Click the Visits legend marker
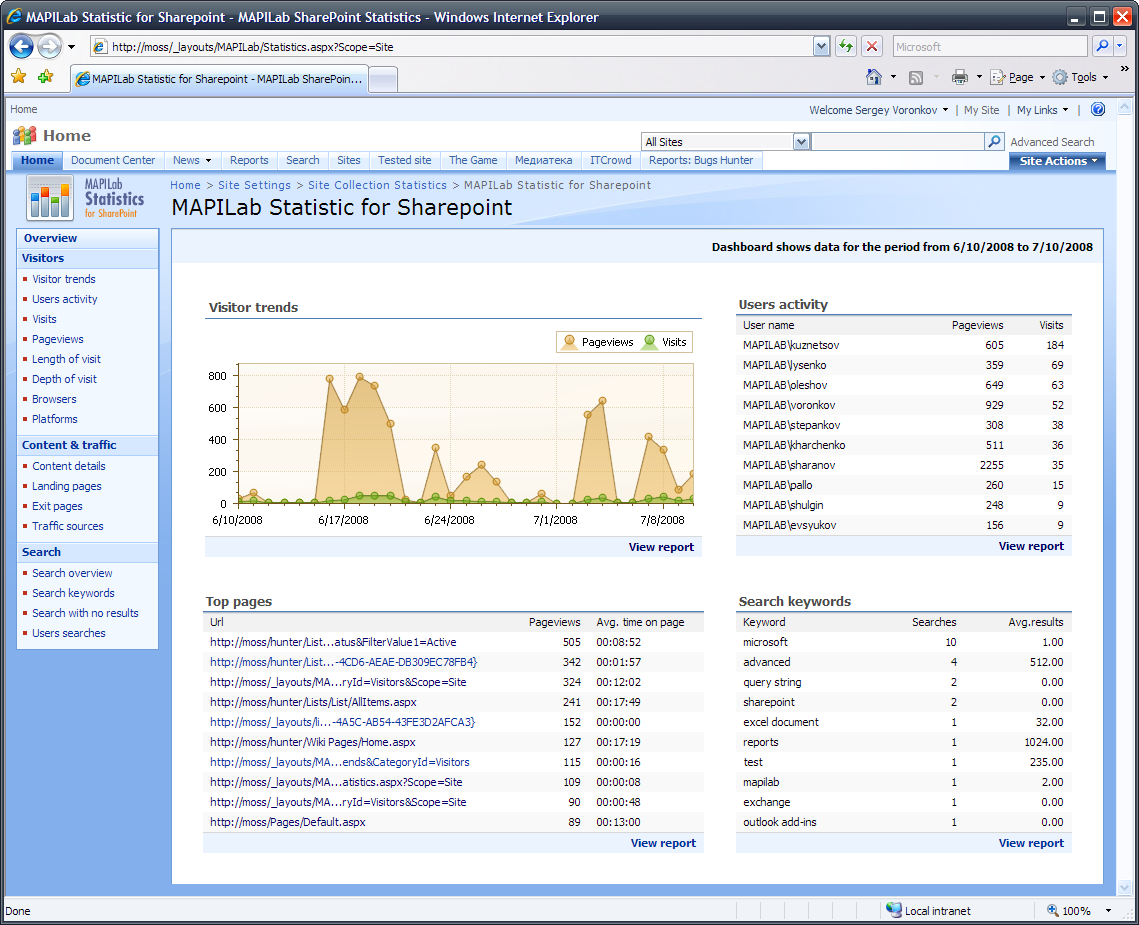 (x=649, y=342)
